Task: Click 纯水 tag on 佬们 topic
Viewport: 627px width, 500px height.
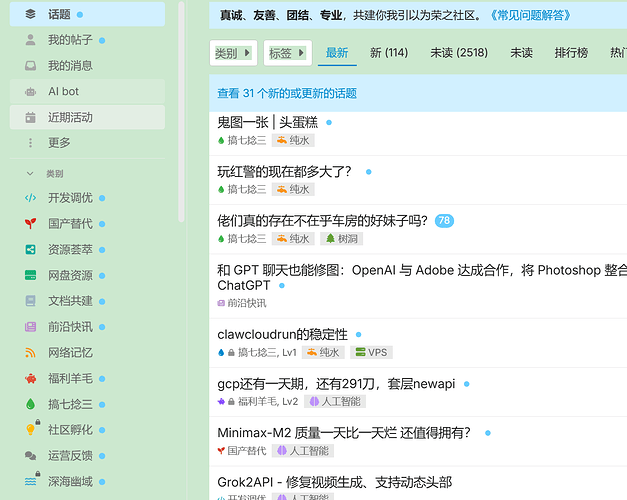Action: (293, 239)
